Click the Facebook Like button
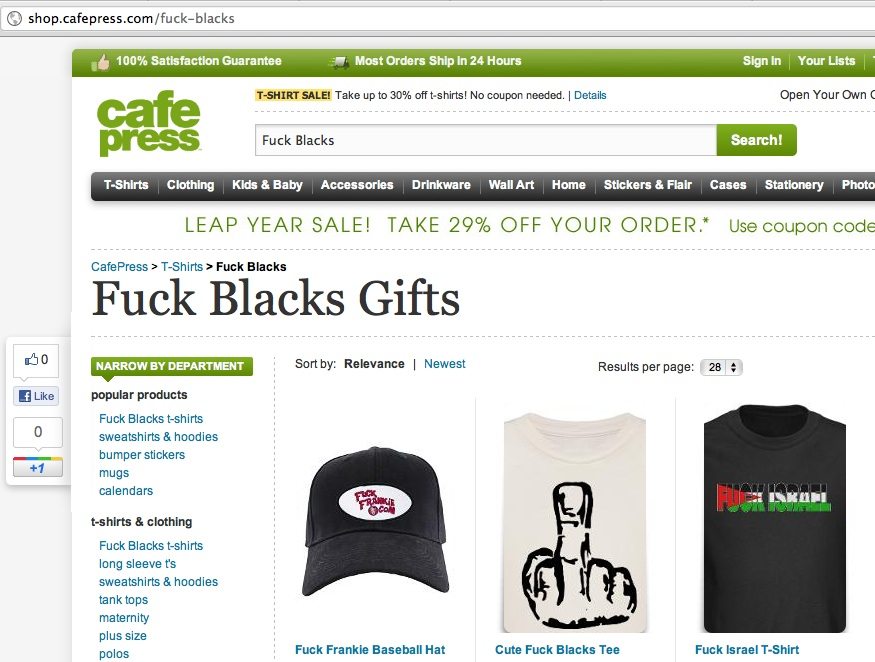 (x=36, y=396)
